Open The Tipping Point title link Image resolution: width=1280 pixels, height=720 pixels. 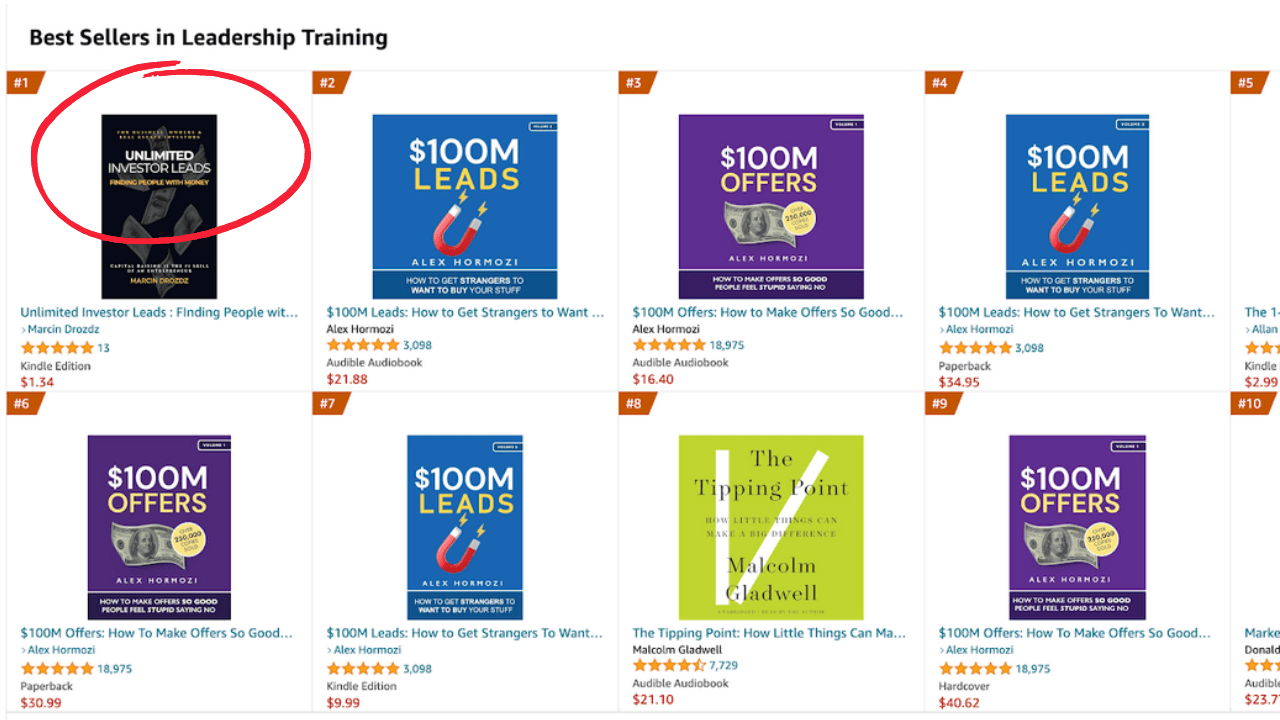[769, 633]
